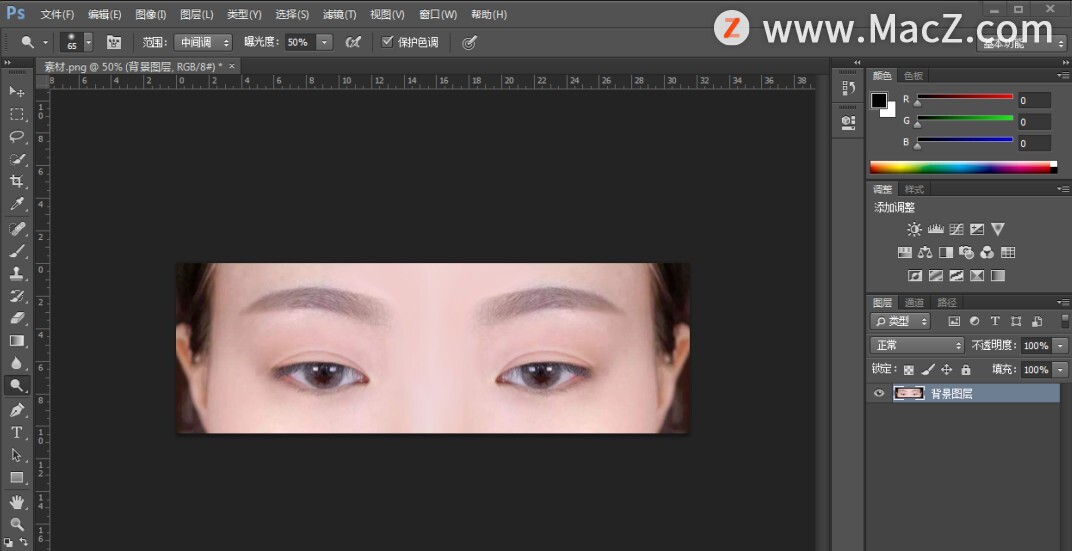1072x551 pixels.
Task: Hide the 背景图层 layer with eye icon
Action: click(x=879, y=393)
